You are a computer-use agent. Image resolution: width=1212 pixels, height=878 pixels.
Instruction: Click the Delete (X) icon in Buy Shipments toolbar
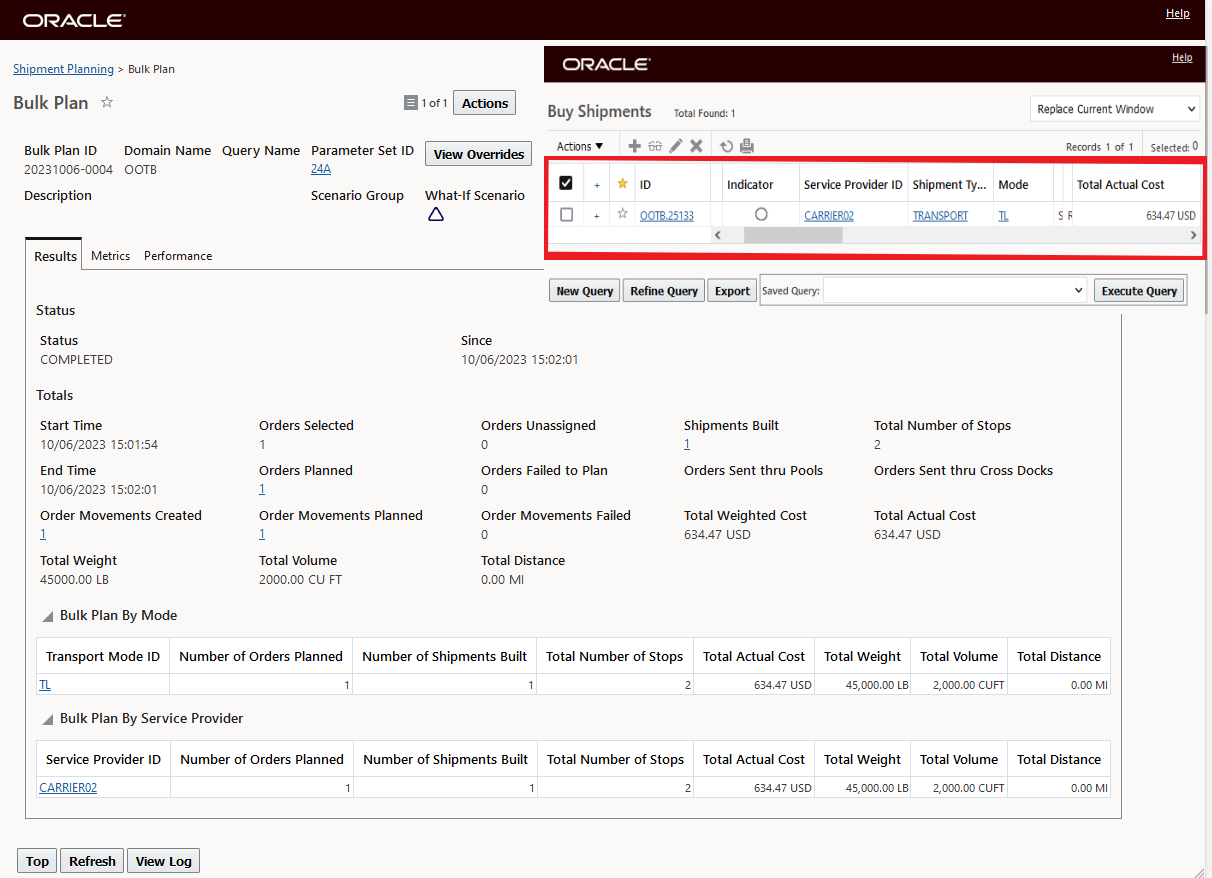tap(696, 146)
